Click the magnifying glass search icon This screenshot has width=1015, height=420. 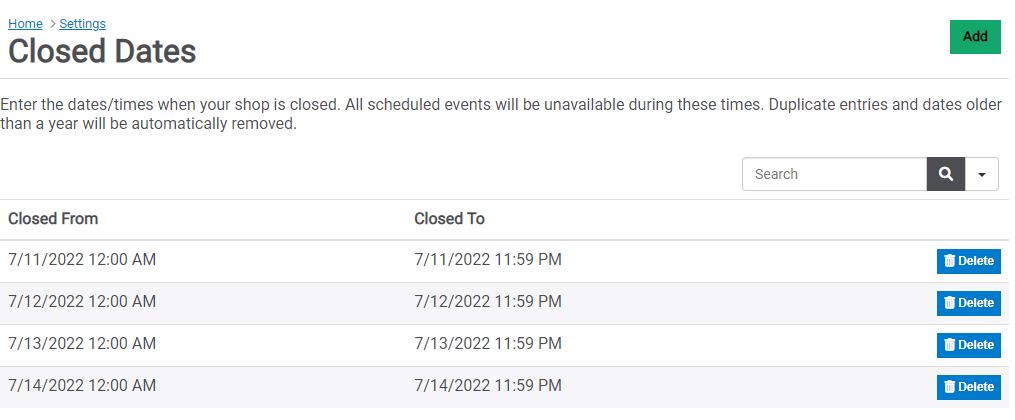click(x=946, y=174)
